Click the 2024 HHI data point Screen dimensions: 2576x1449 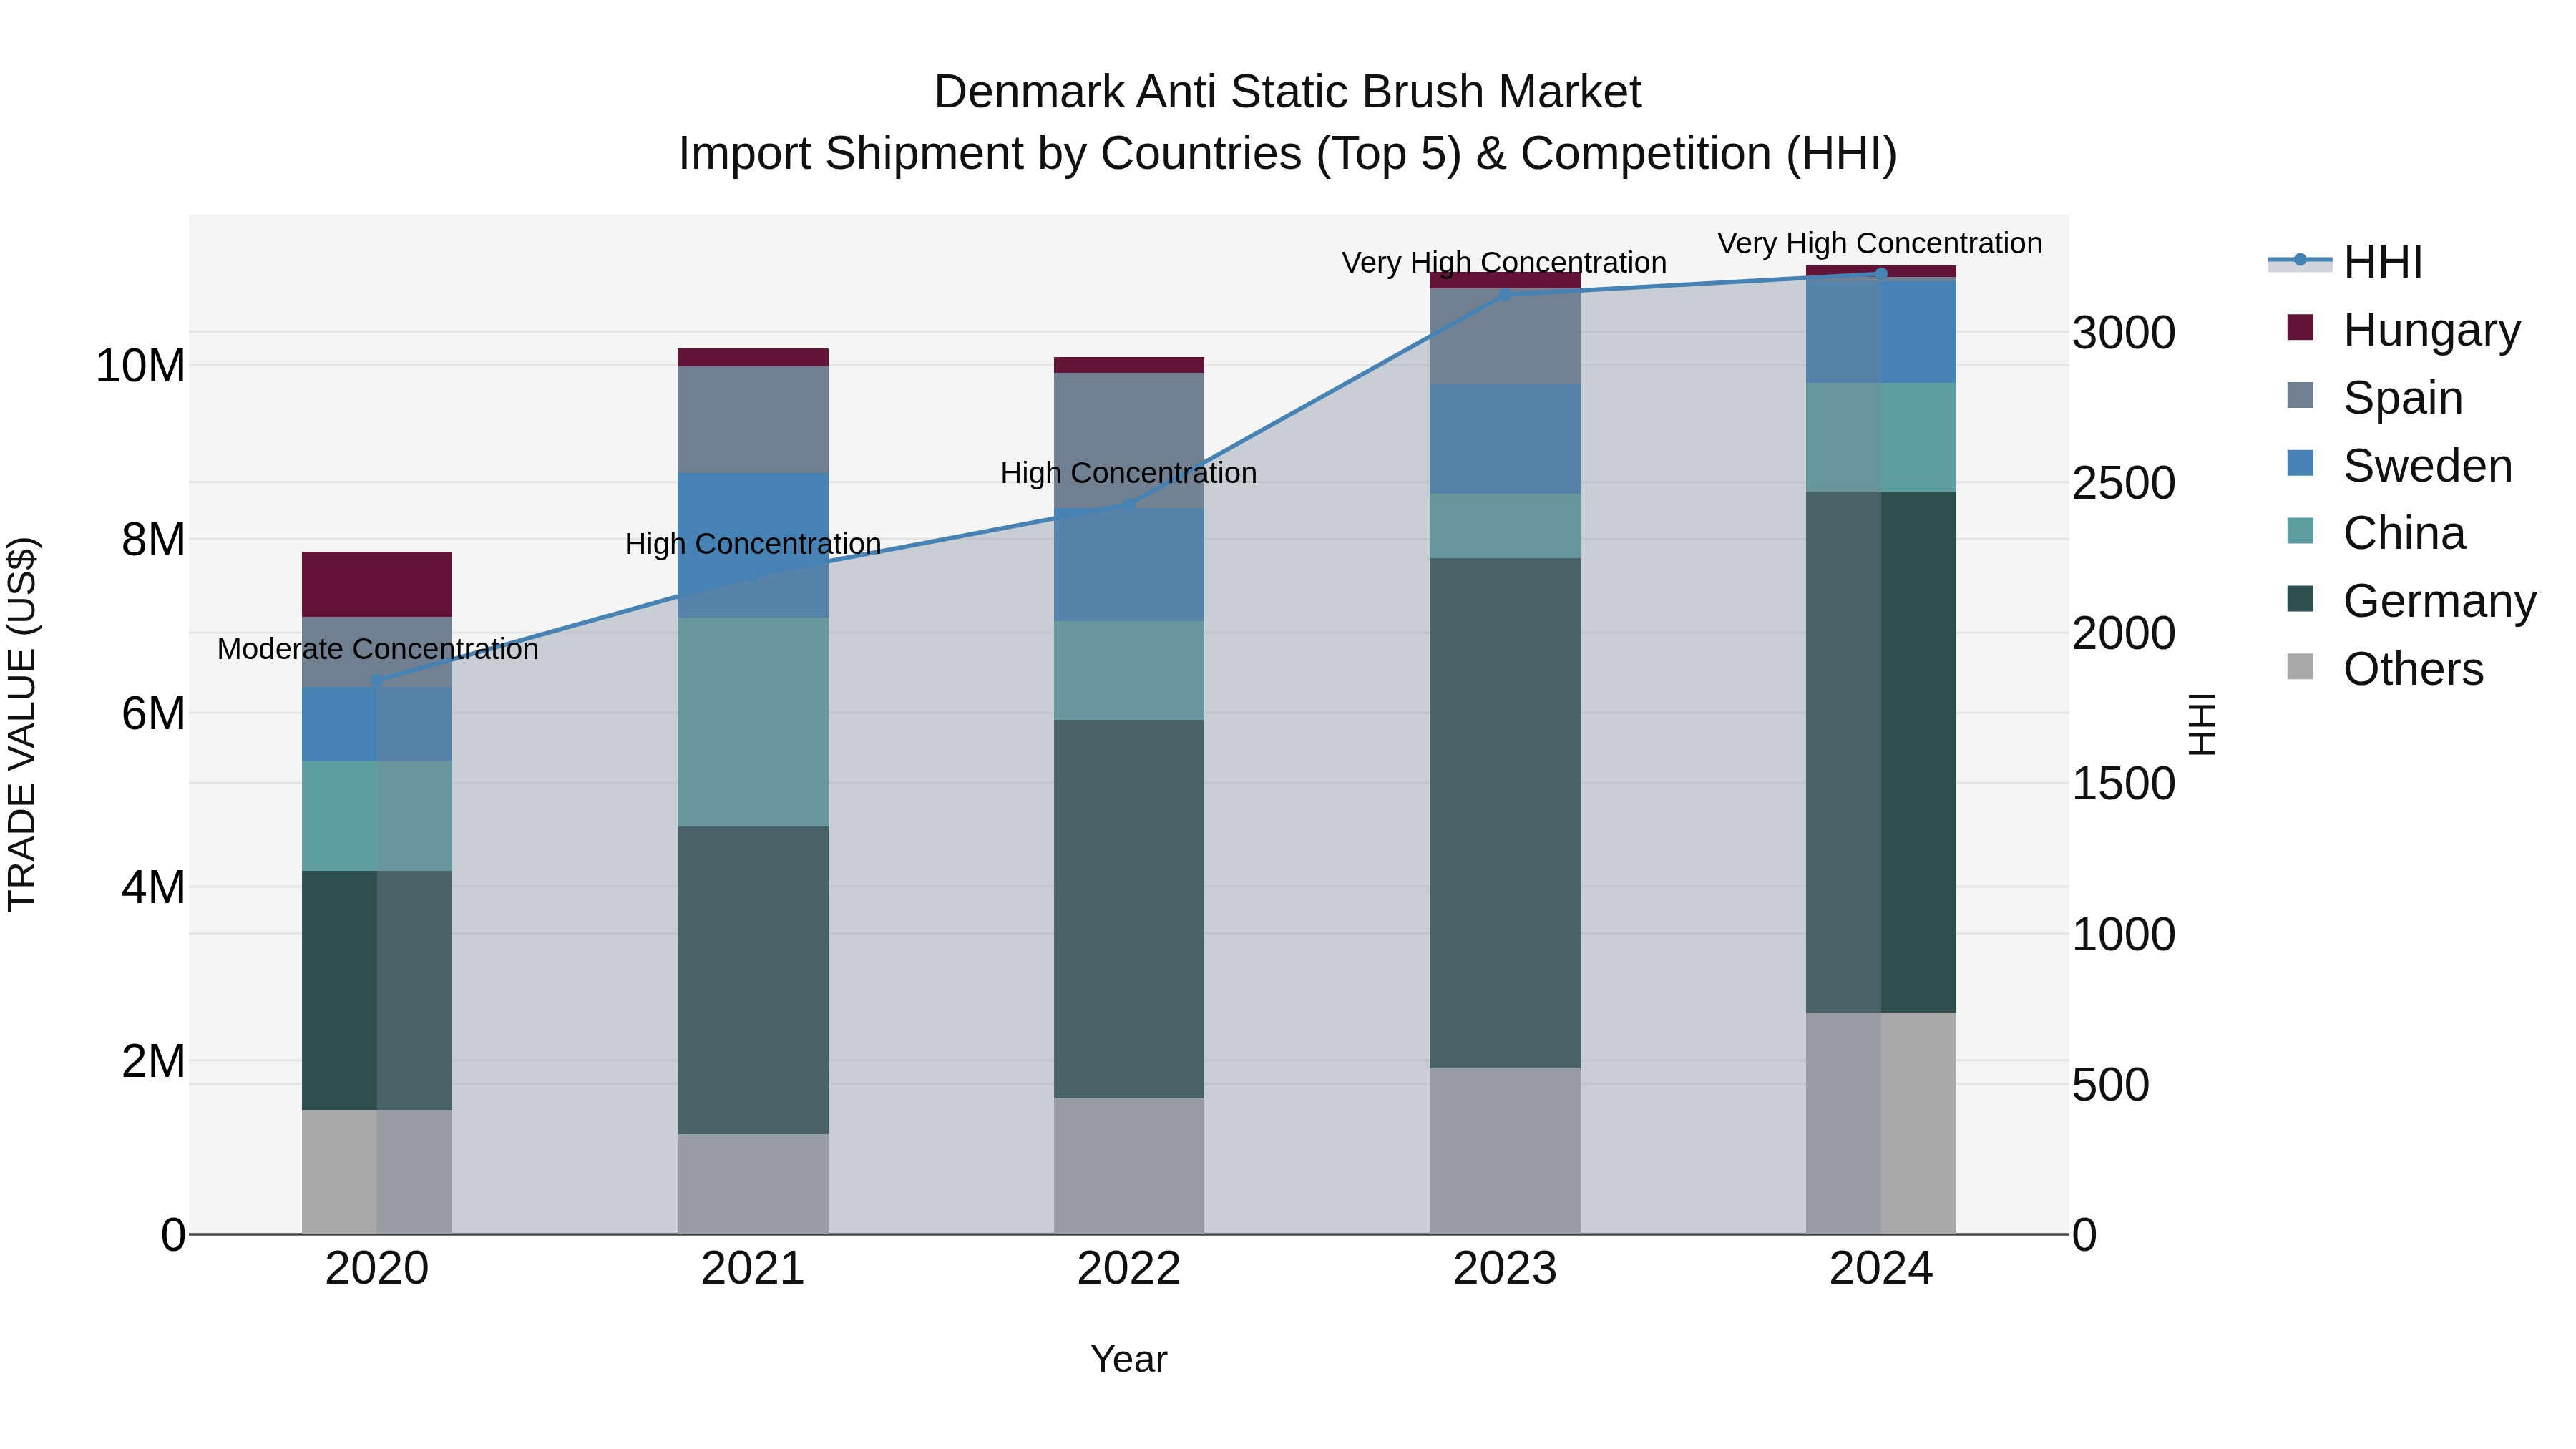(x=1881, y=273)
